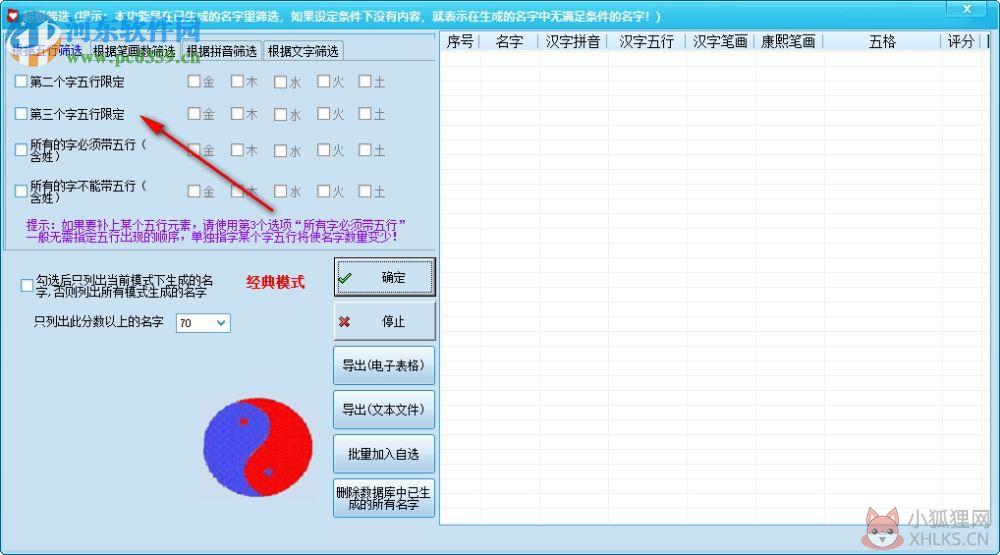Check 金 in 第三个字五行限定 row
Viewport: 1000px width, 555px height.
click(x=194, y=114)
